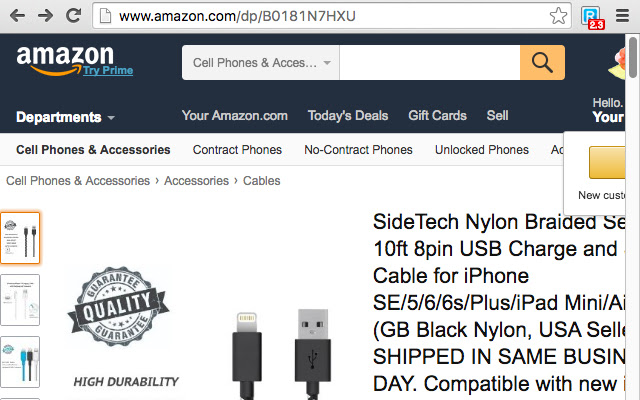Click in the Amazon search text field
The height and width of the screenshot is (400, 640).
tap(429, 63)
